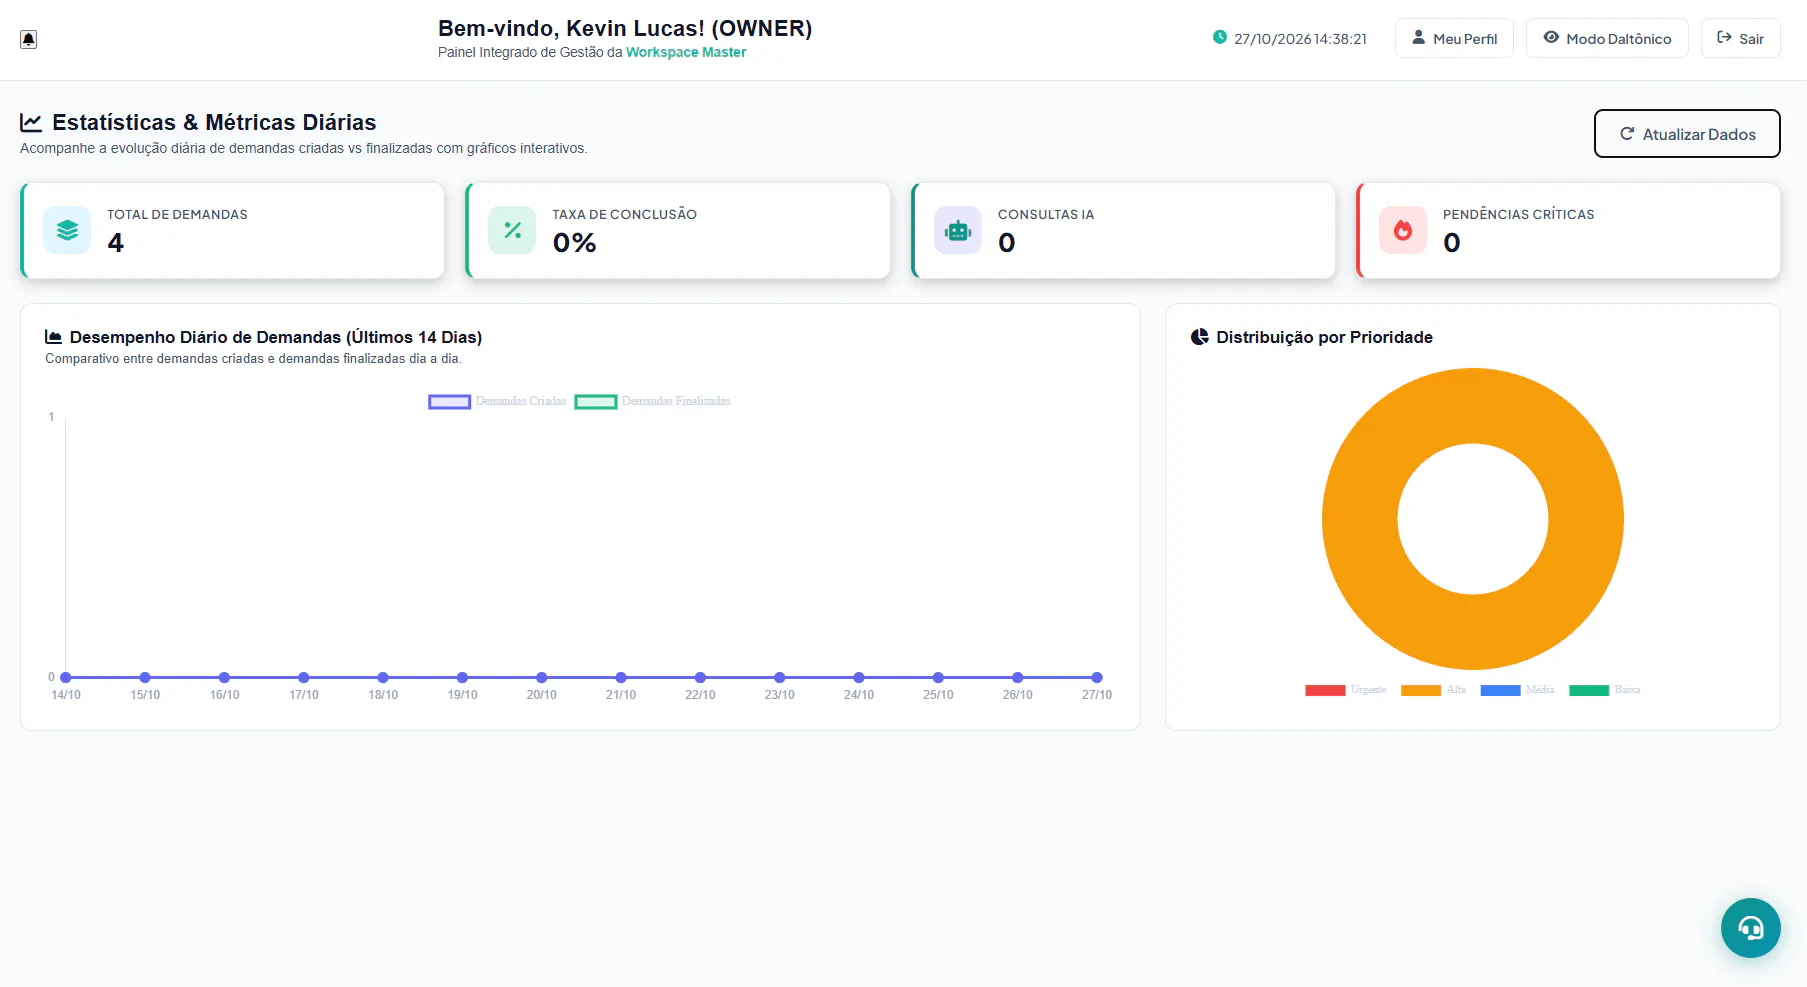The width and height of the screenshot is (1807, 987).
Task: Click the date and time 27/10/2026 14:38:21
Action: click(1300, 39)
